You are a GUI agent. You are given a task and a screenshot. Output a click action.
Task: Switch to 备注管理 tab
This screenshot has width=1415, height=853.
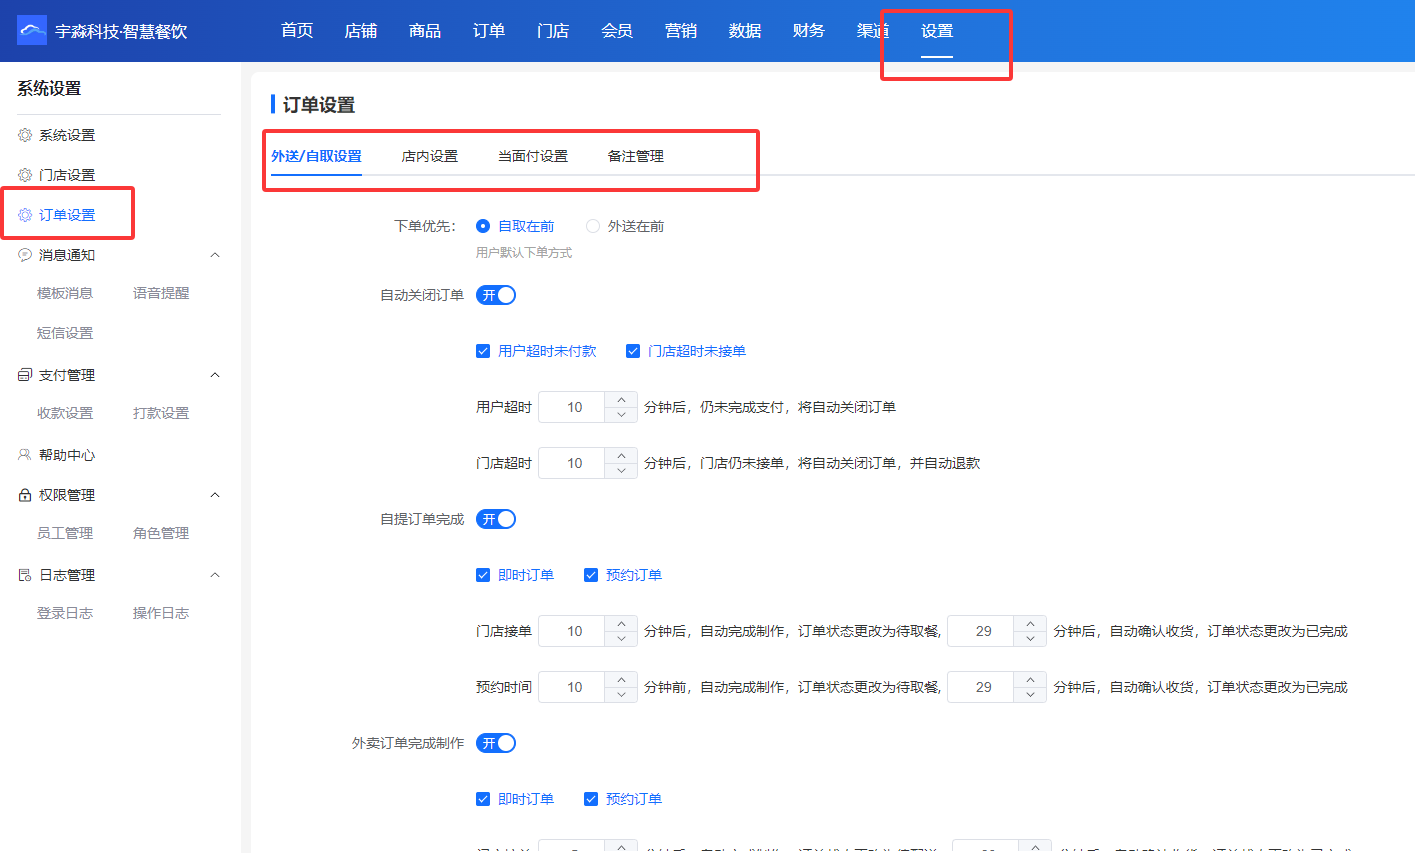pos(636,156)
